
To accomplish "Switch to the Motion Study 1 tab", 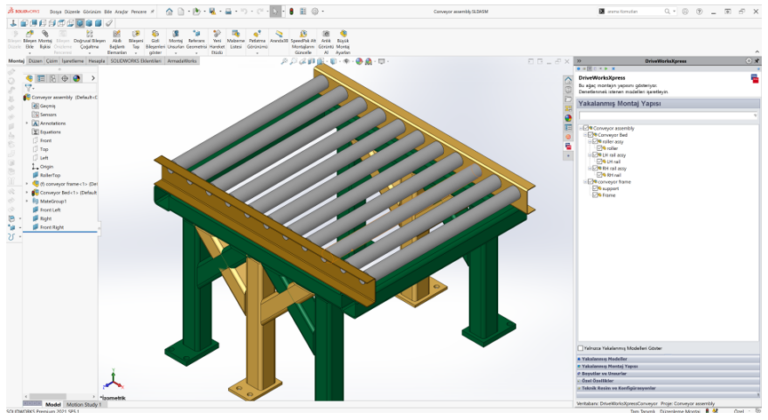I will tap(85, 404).
